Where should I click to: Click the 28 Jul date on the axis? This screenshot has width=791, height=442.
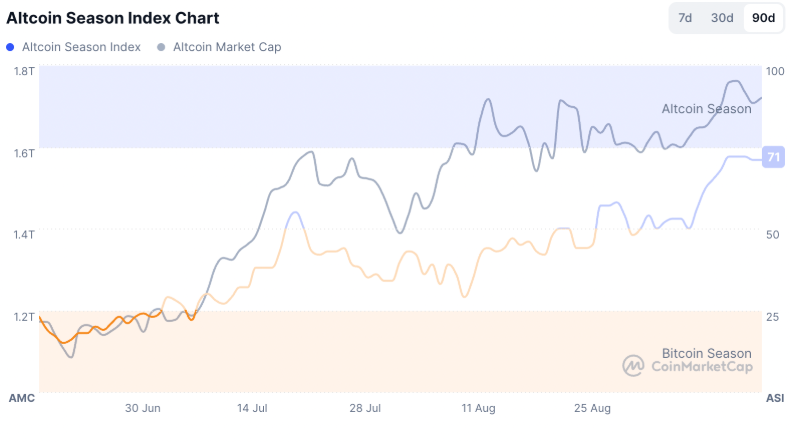[x=366, y=408]
